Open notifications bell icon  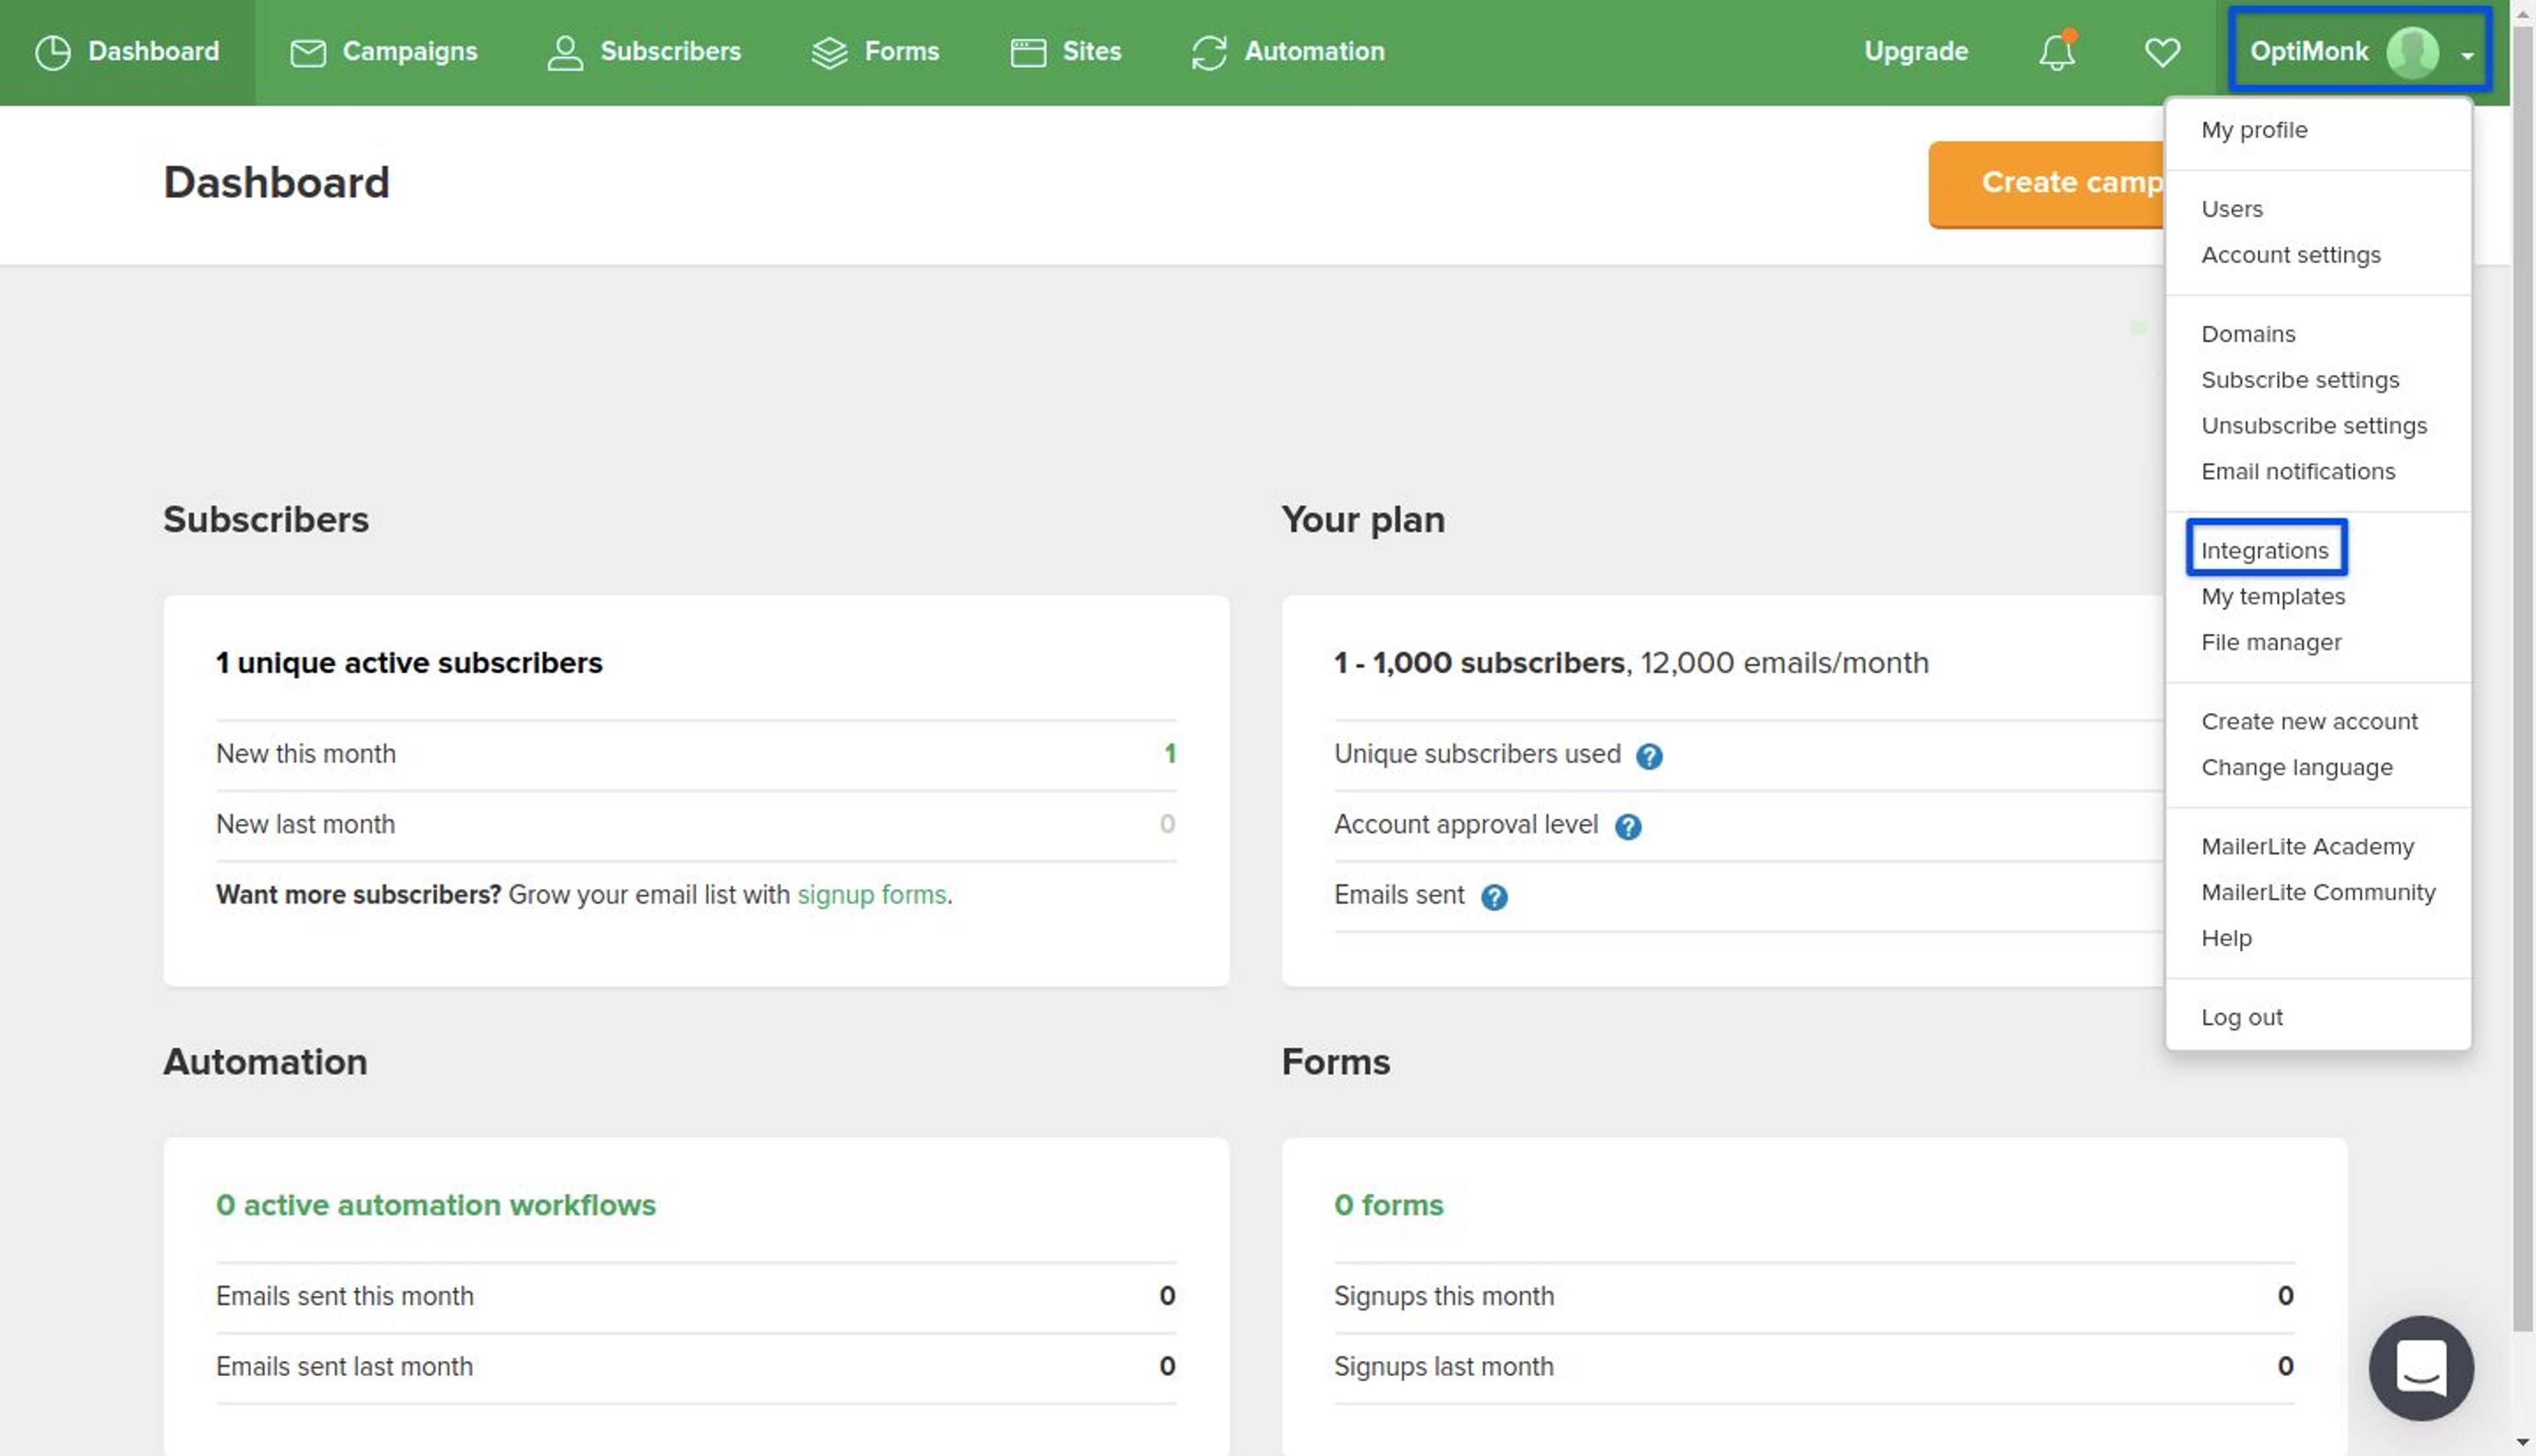click(2057, 52)
